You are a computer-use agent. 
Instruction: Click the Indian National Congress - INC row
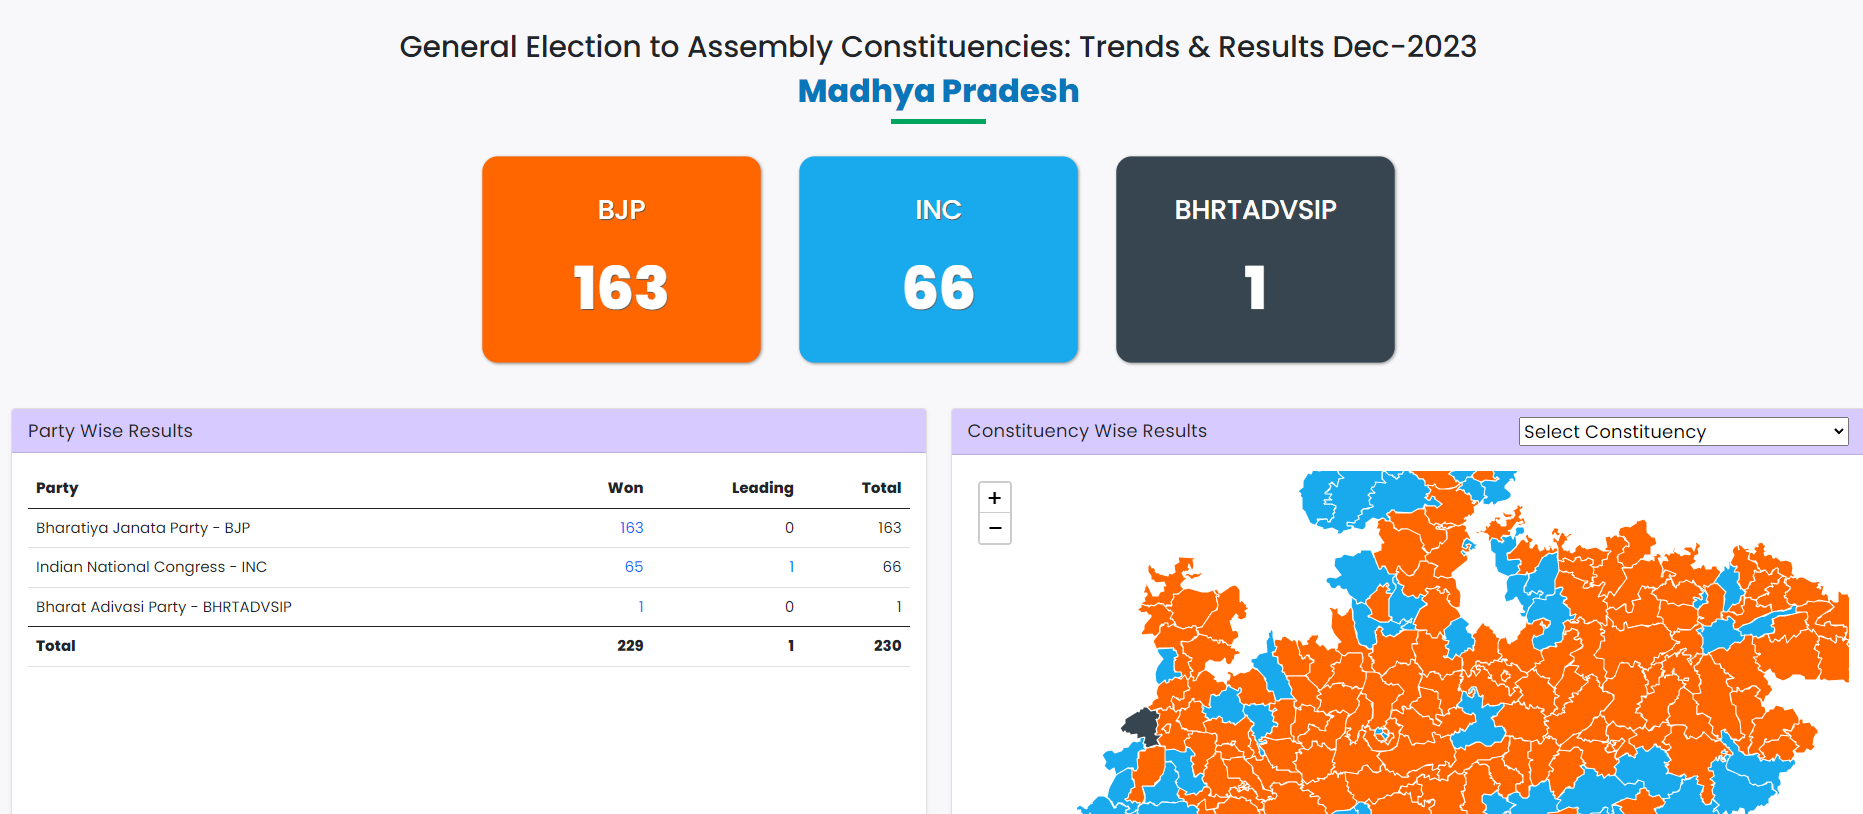point(151,567)
